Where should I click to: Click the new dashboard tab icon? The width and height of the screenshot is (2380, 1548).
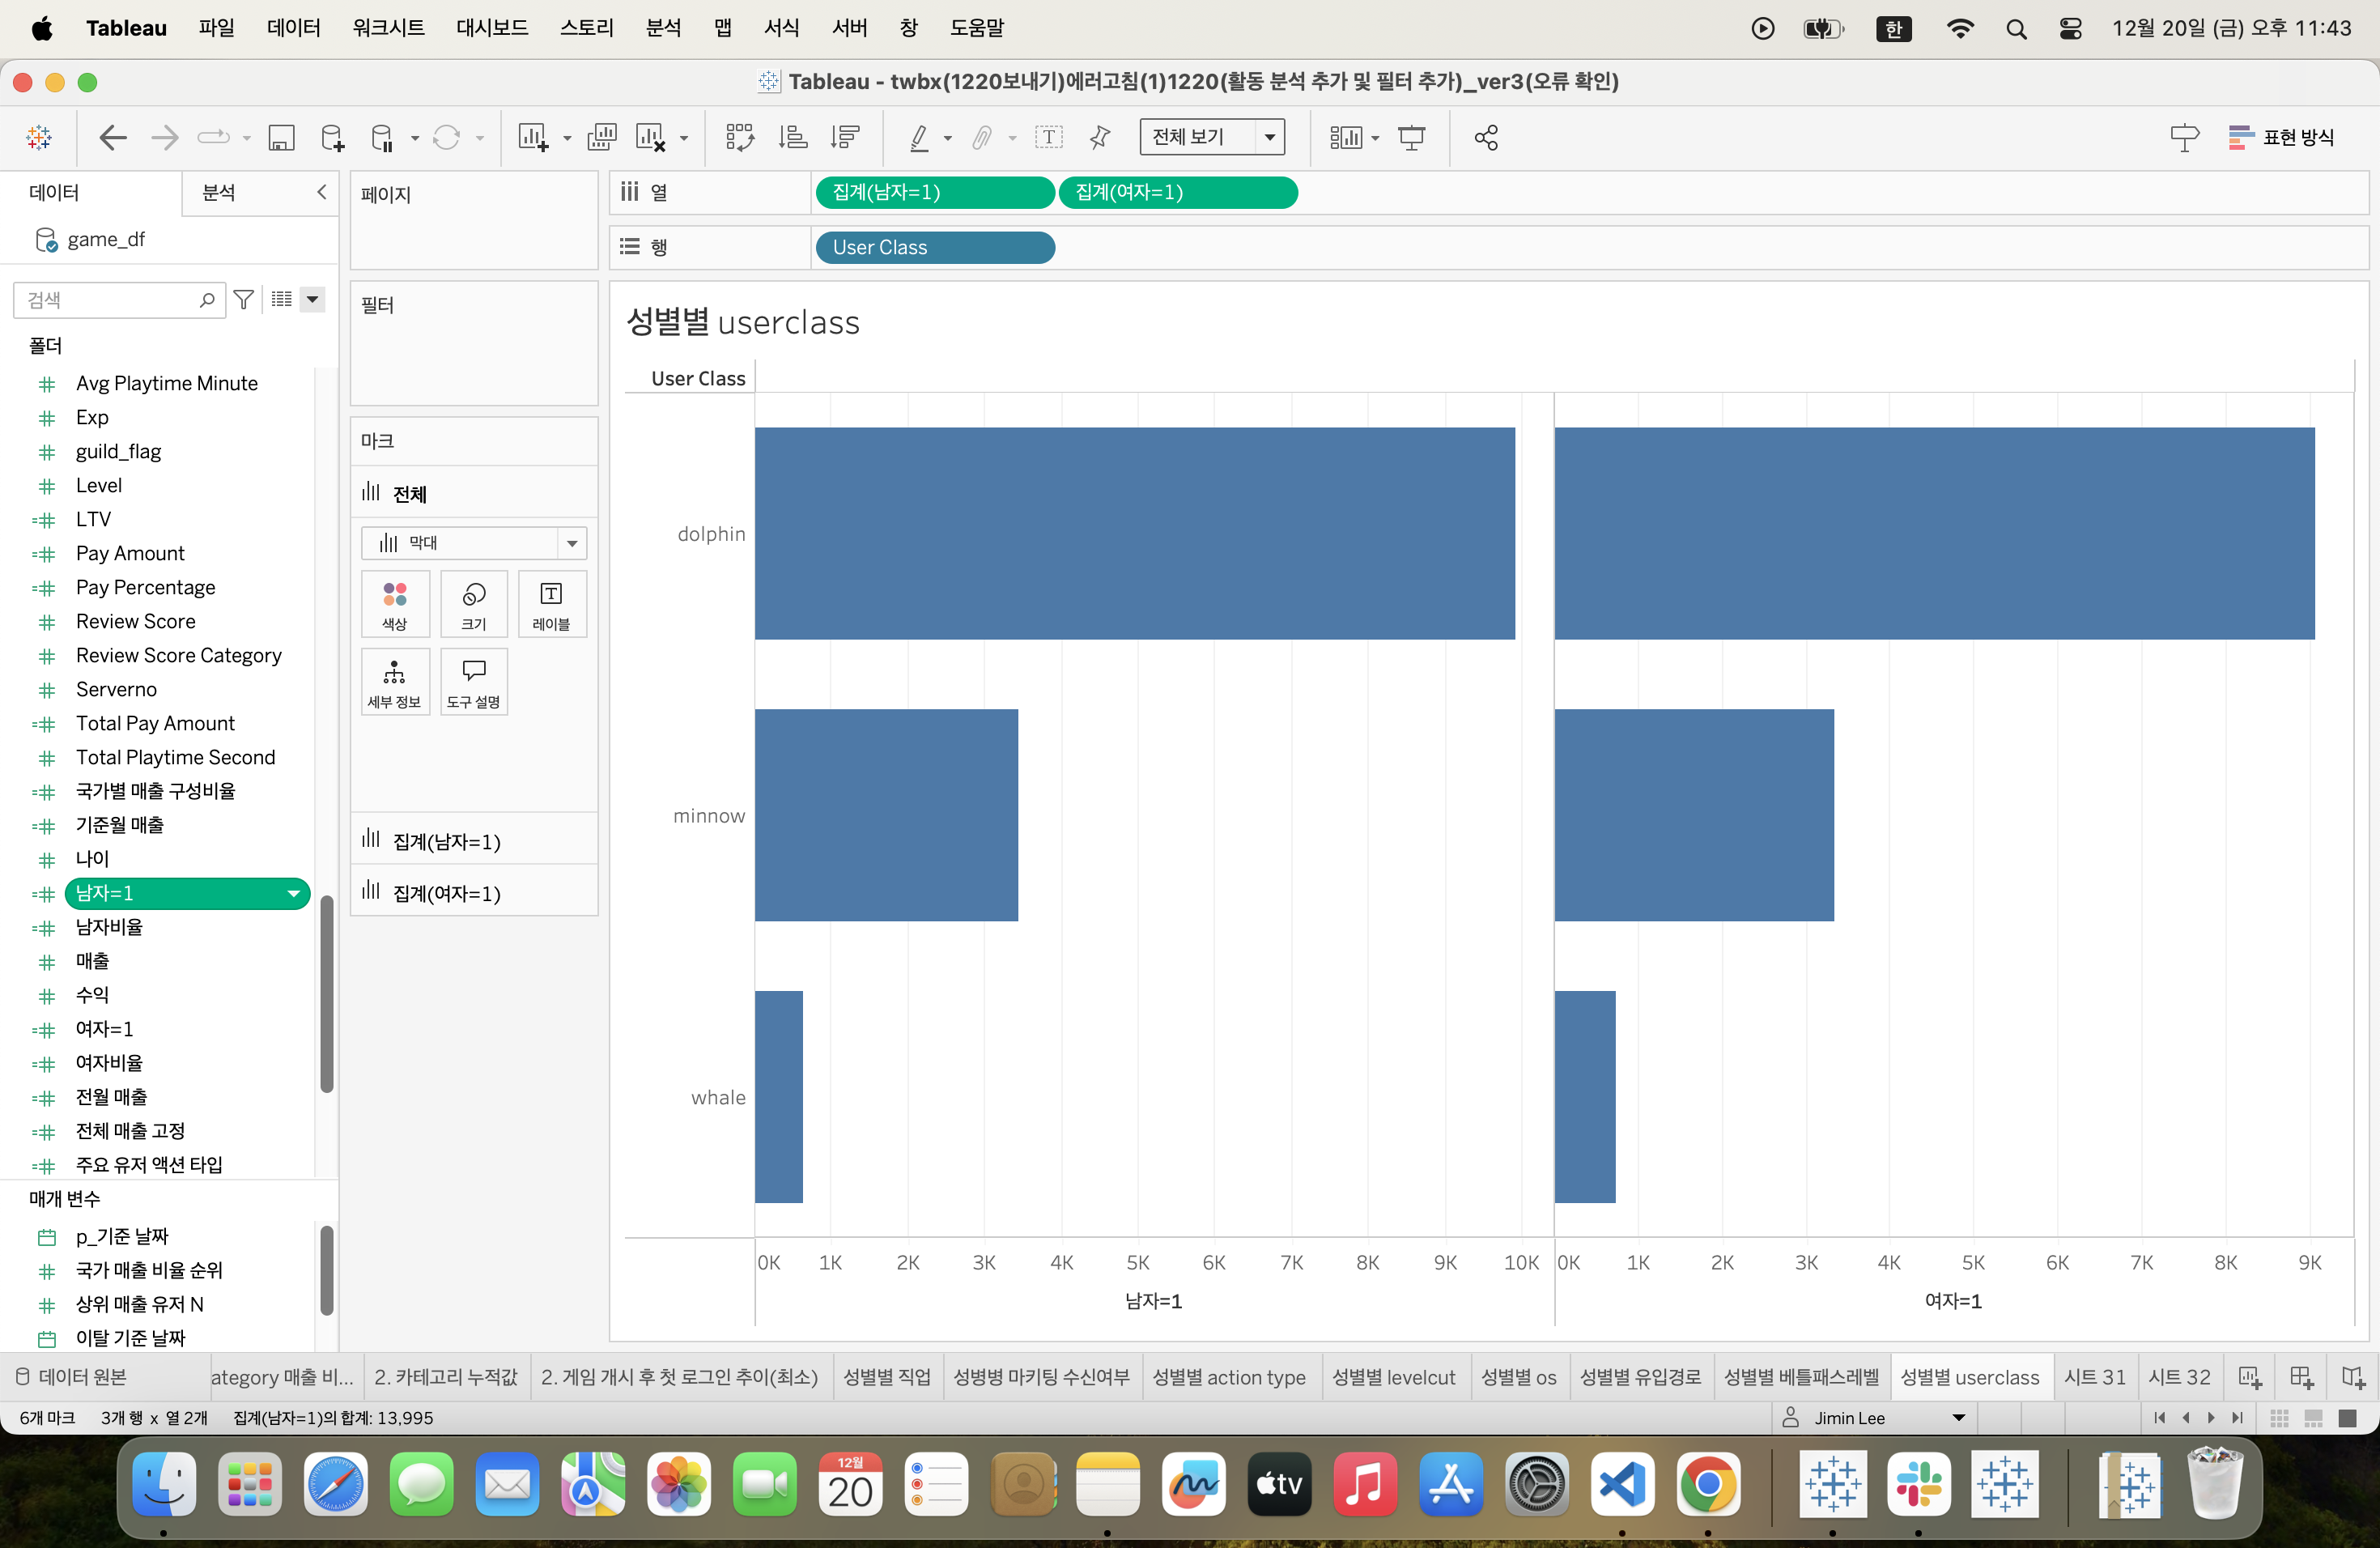pos(2301,1377)
